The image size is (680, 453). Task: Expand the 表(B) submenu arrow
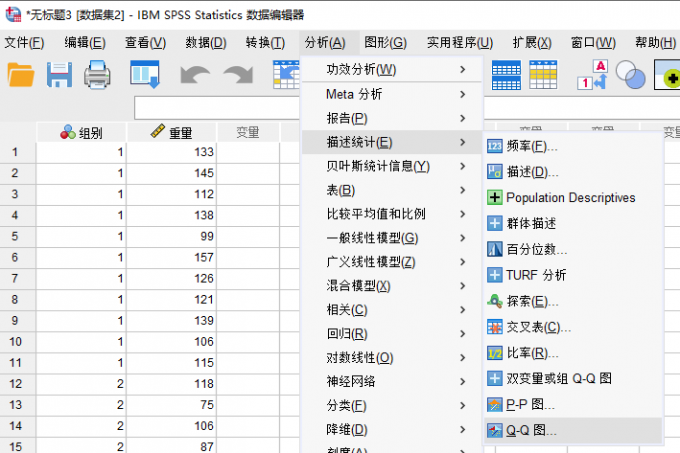pyautogui.click(x=463, y=190)
